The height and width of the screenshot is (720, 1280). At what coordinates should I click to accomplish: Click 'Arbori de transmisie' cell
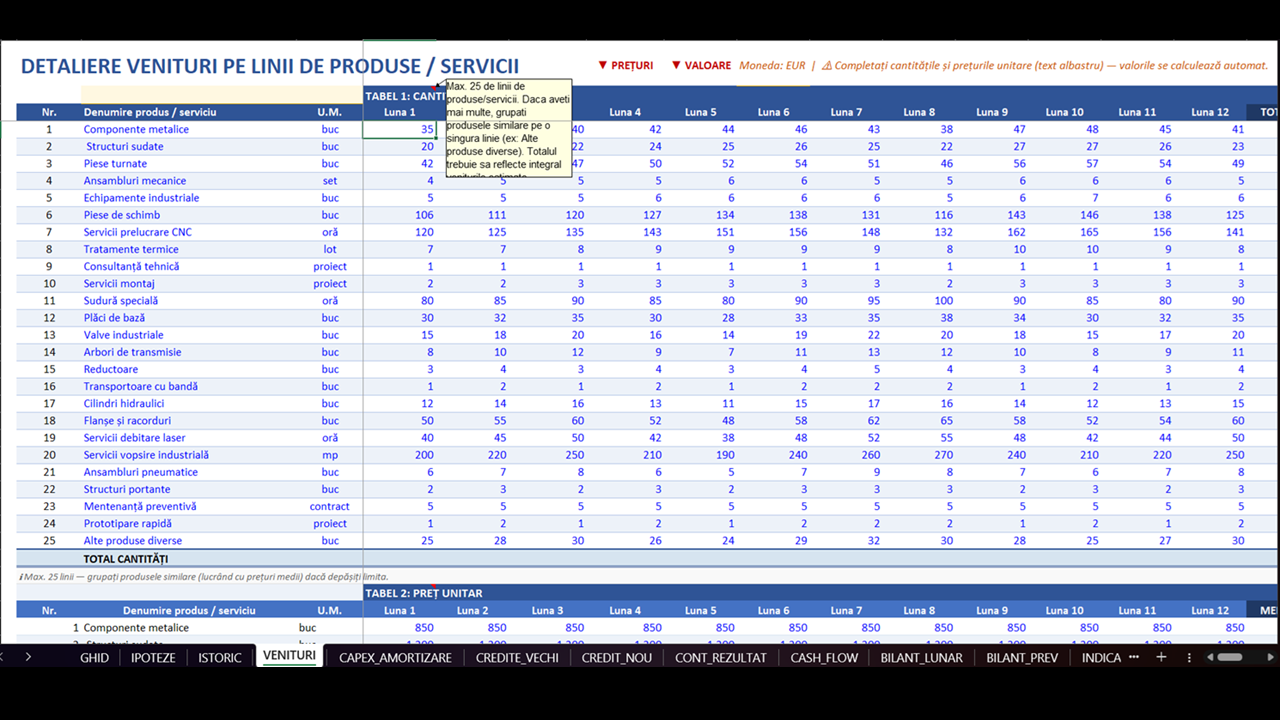pyautogui.click(x=132, y=352)
